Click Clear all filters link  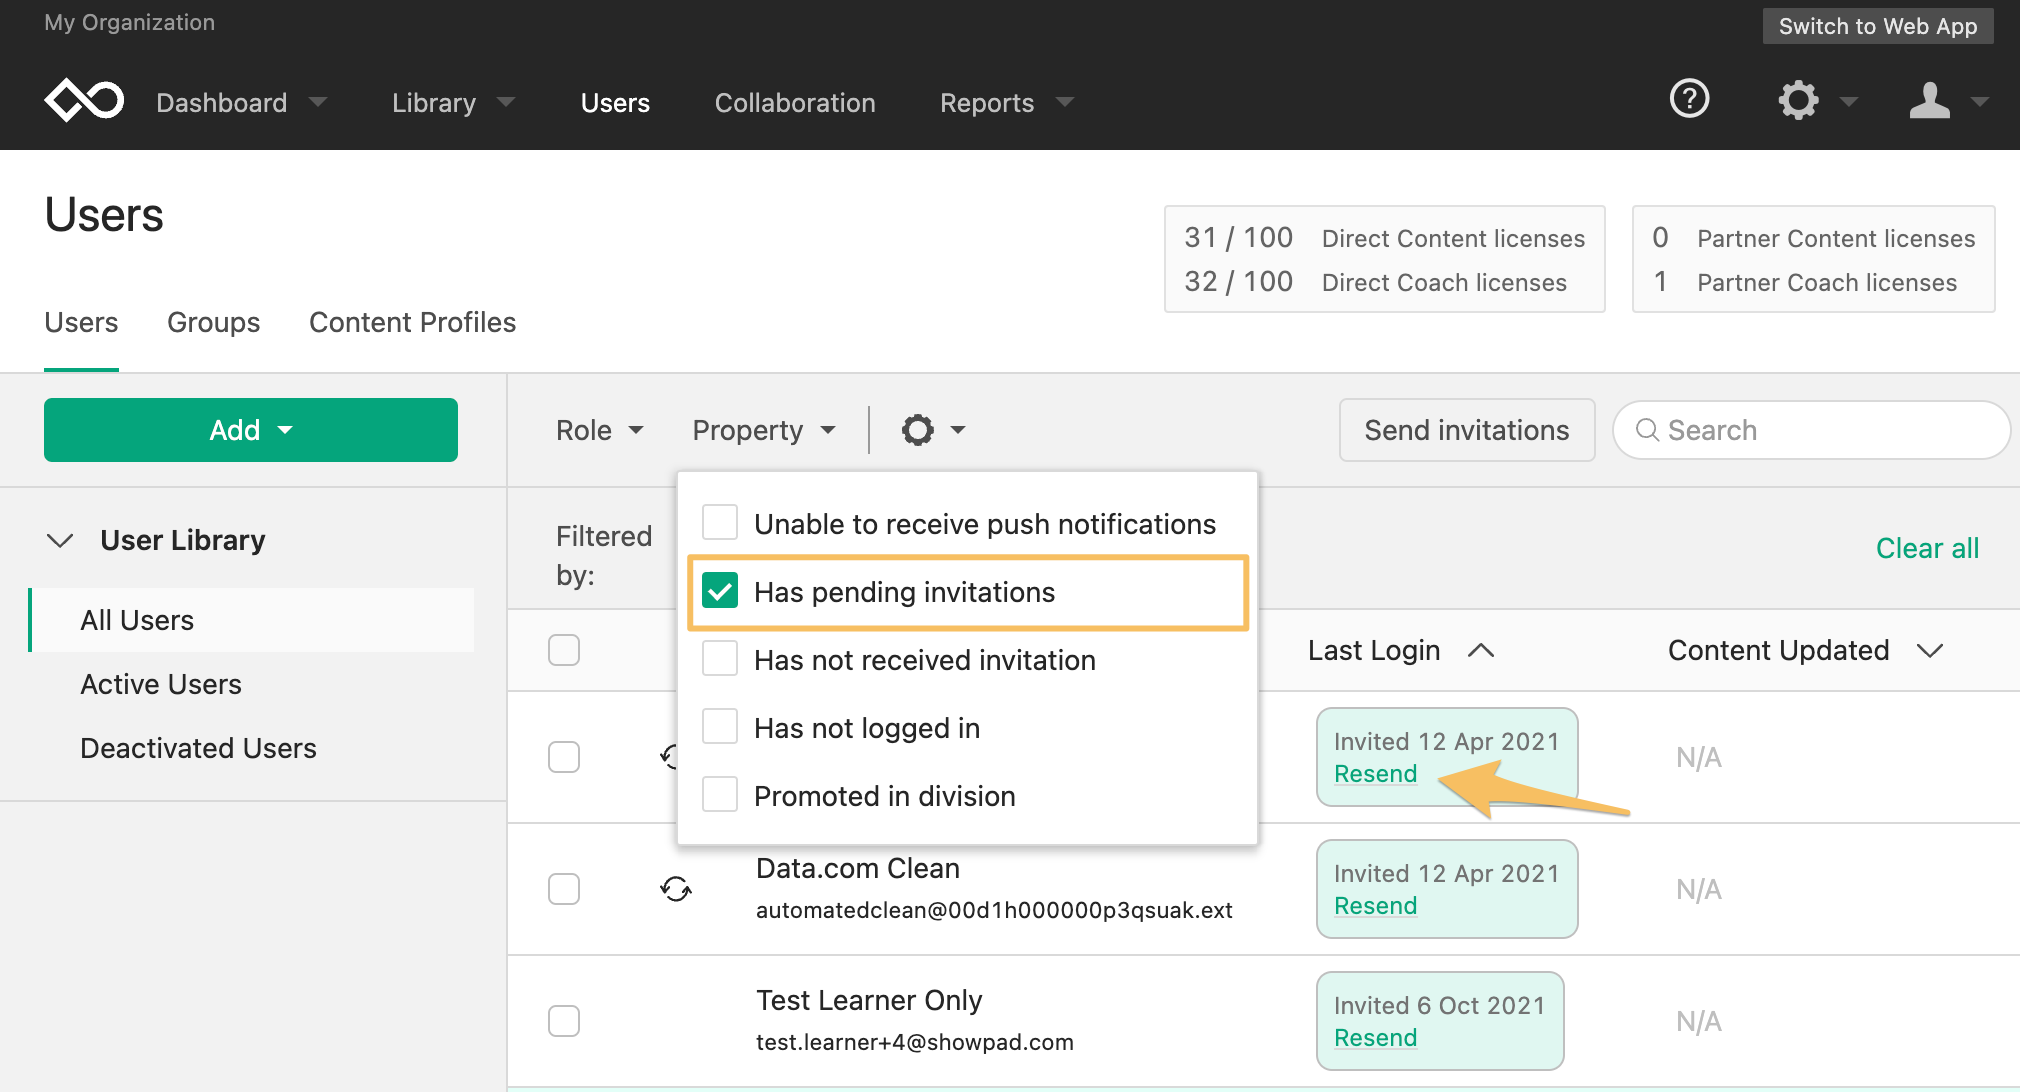[x=1927, y=548]
